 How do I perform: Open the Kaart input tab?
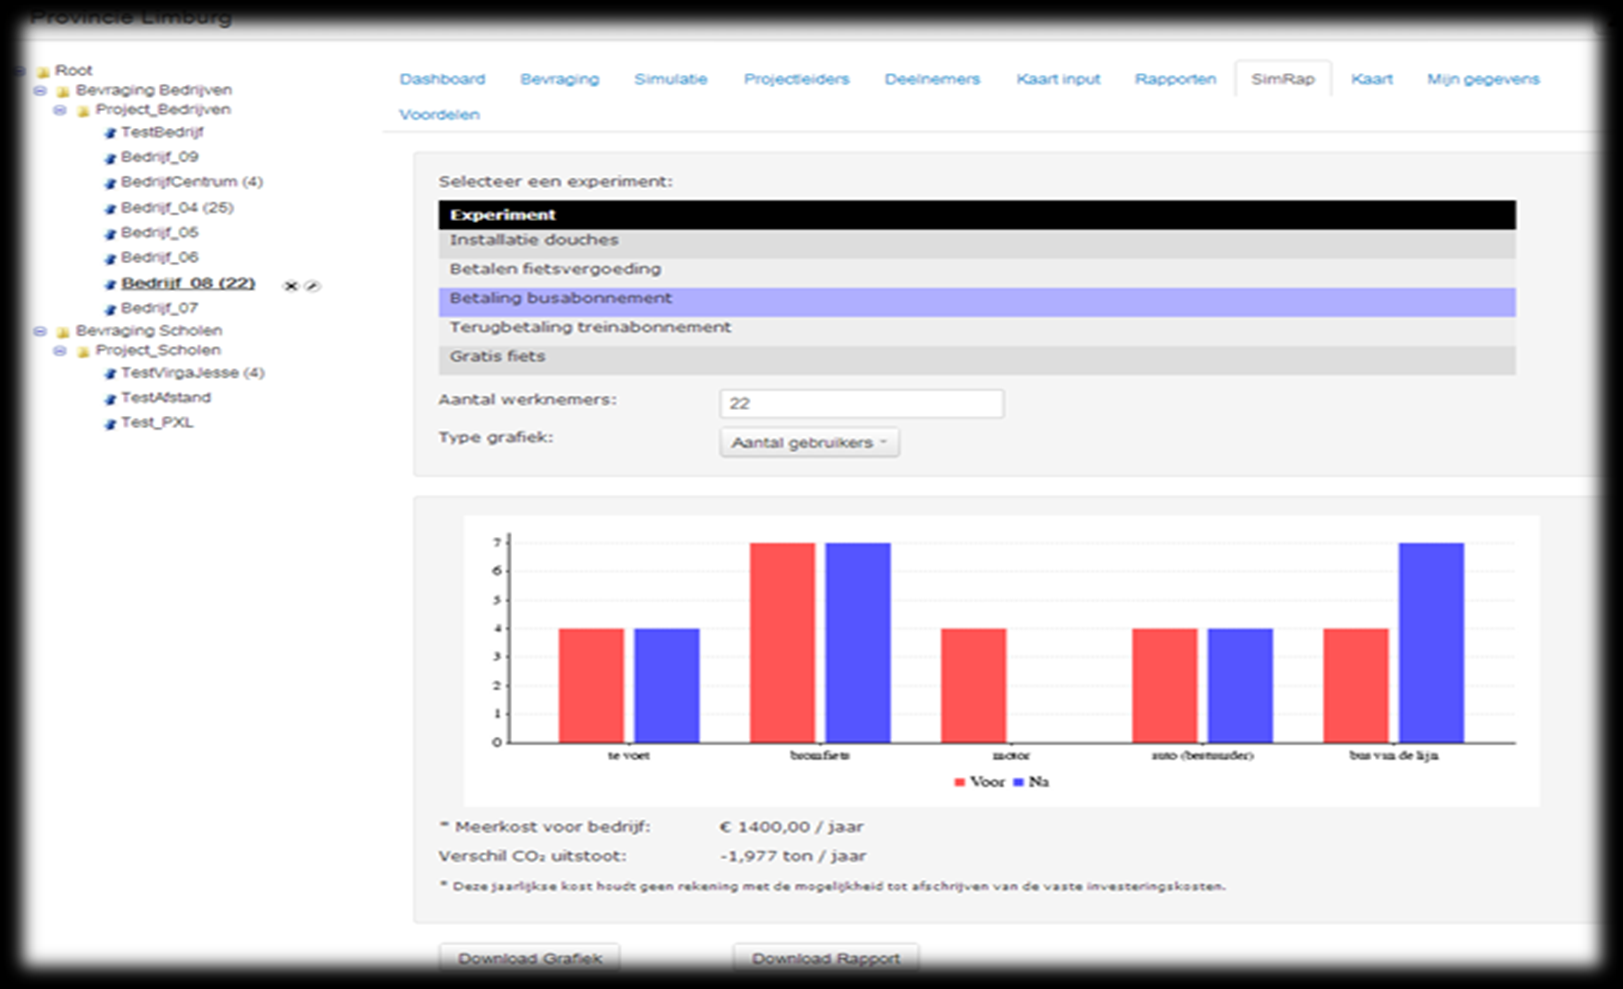1058,79
